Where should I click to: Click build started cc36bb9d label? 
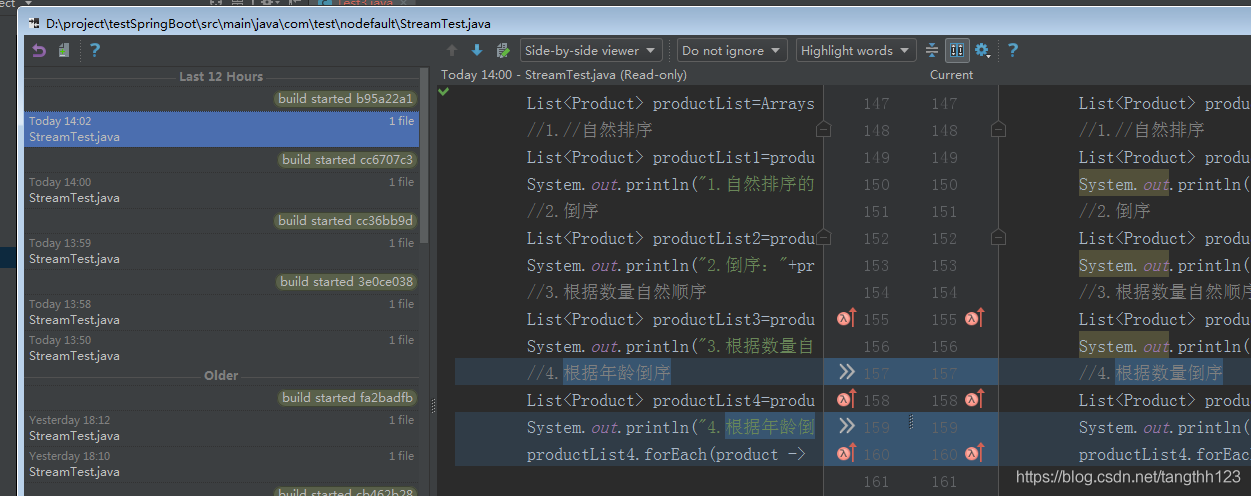coord(345,221)
